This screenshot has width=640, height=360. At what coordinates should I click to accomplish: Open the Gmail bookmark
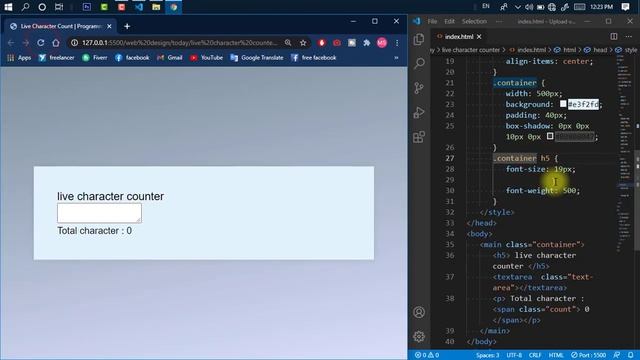point(170,58)
